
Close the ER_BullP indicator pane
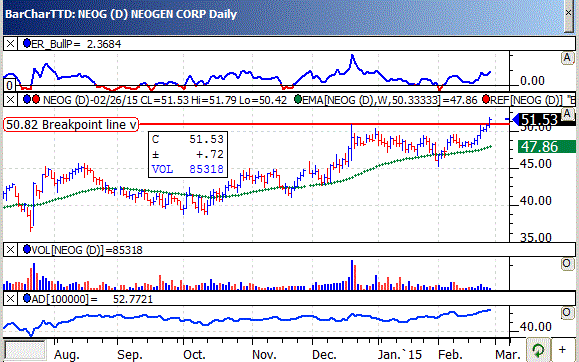pos(10,44)
